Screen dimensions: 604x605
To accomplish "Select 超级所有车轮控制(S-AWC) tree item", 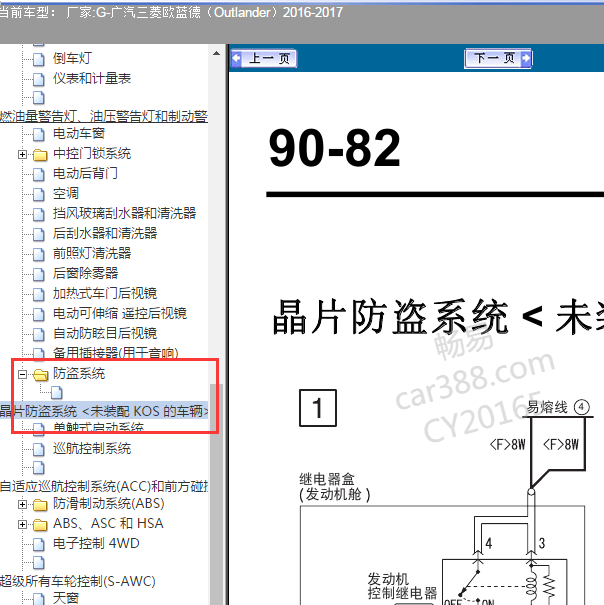I will [78, 581].
